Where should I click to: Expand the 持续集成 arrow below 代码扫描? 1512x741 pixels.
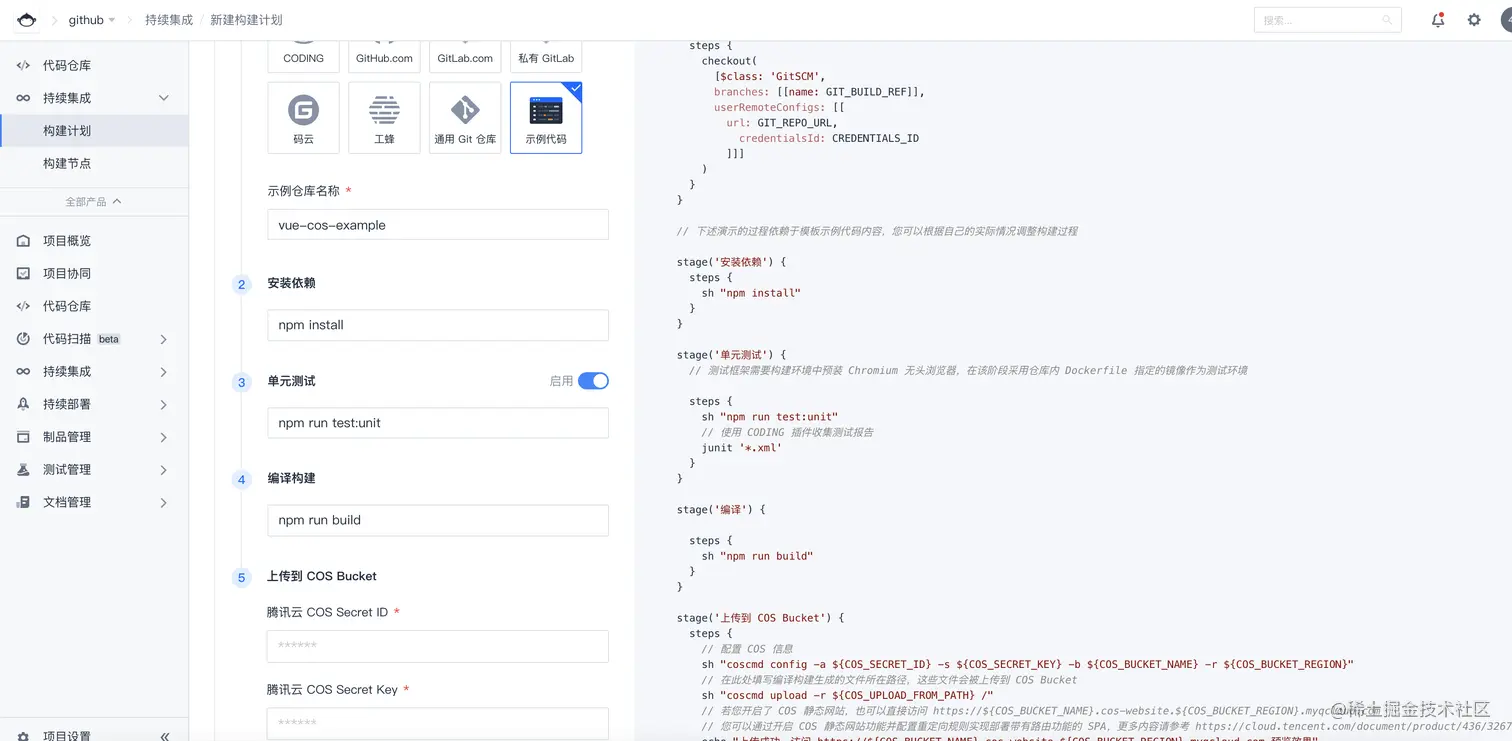click(x=164, y=372)
